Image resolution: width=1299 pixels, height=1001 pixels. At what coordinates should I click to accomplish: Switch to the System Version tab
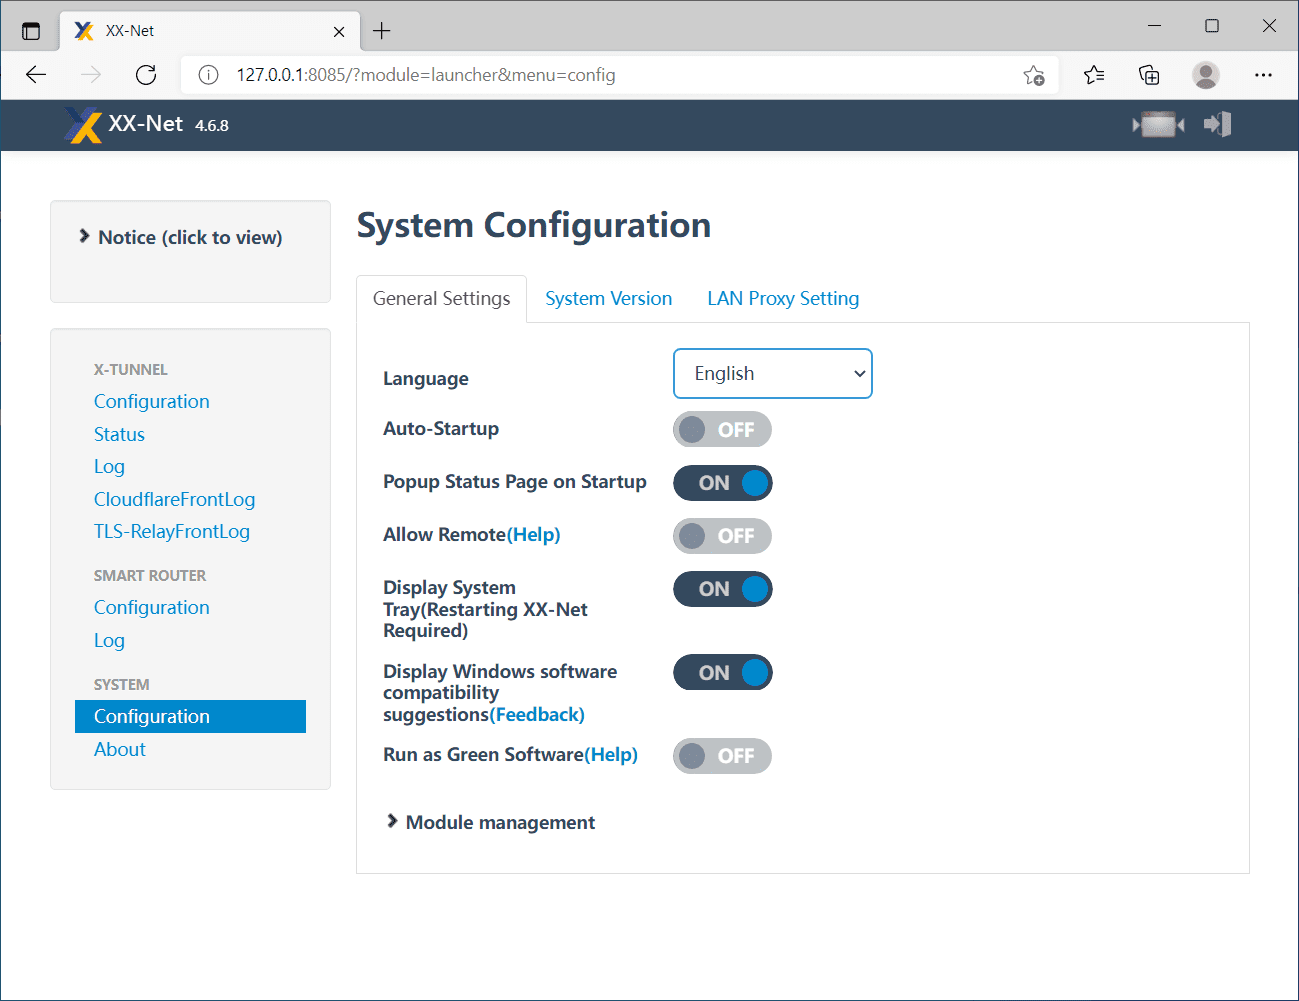click(x=608, y=299)
